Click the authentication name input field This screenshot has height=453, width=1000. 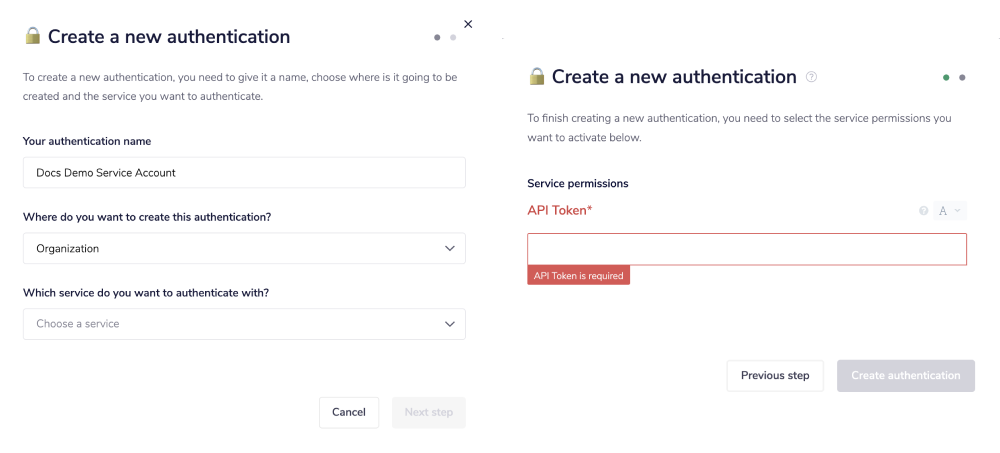click(244, 172)
